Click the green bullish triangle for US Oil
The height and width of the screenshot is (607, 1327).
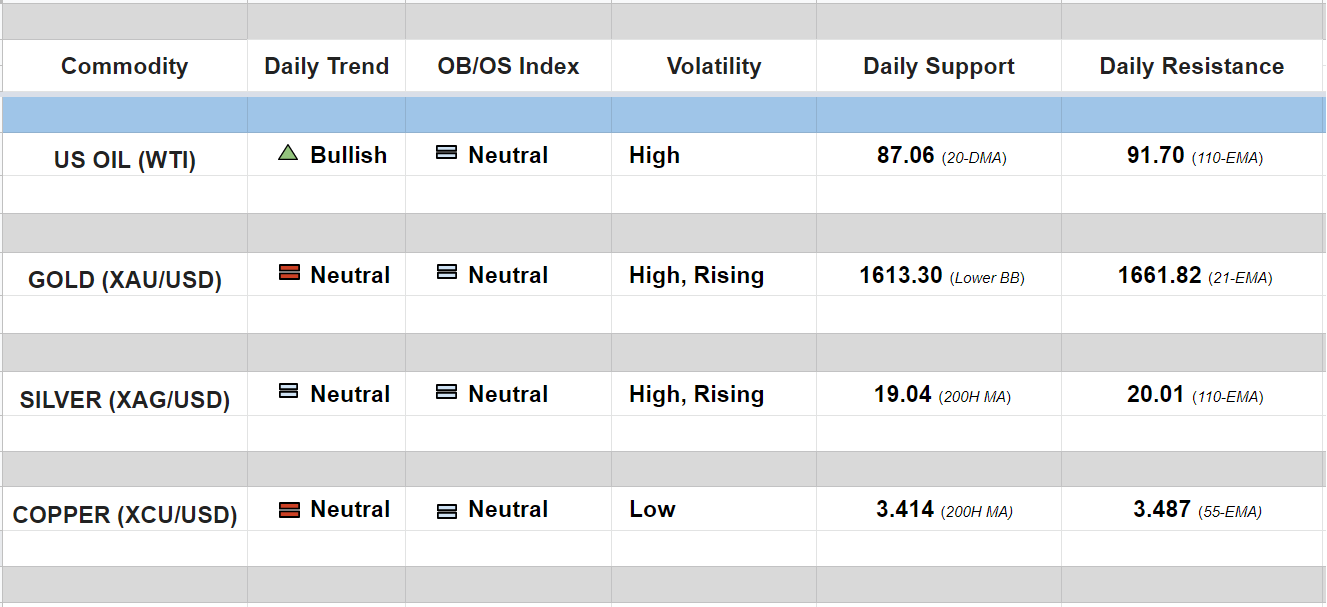pyautogui.click(x=288, y=153)
